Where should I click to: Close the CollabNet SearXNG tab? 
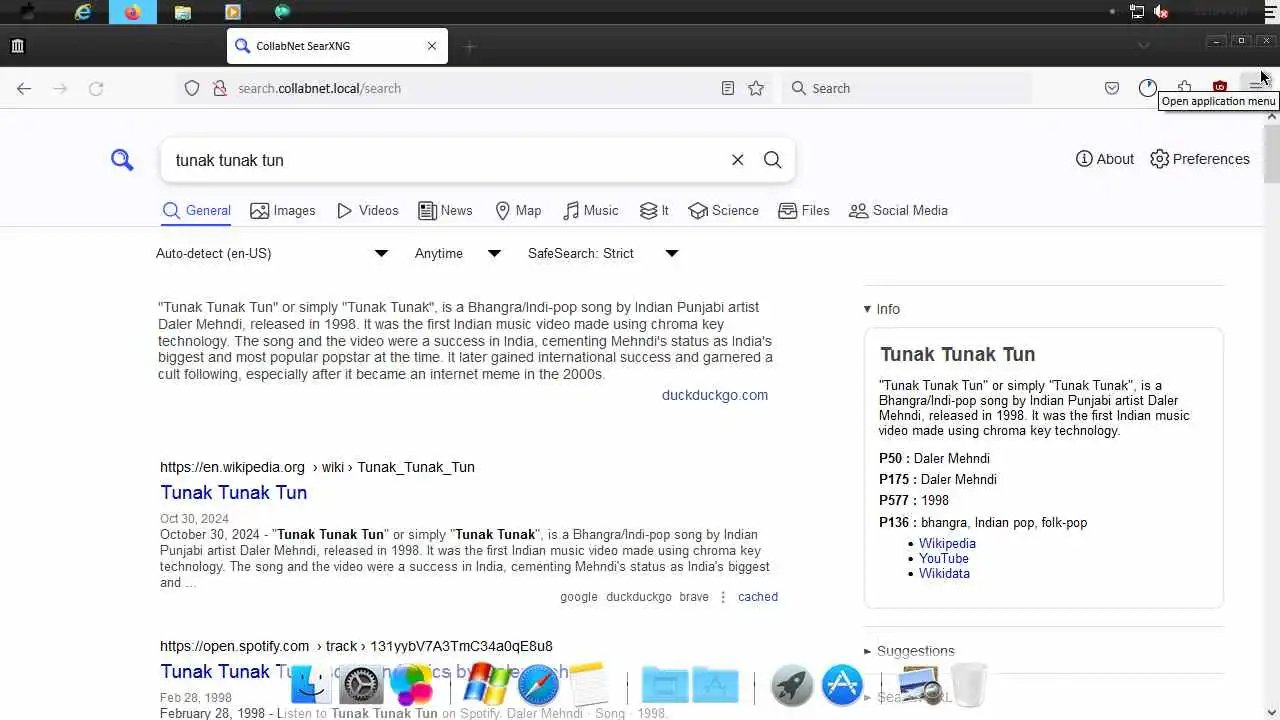432,46
